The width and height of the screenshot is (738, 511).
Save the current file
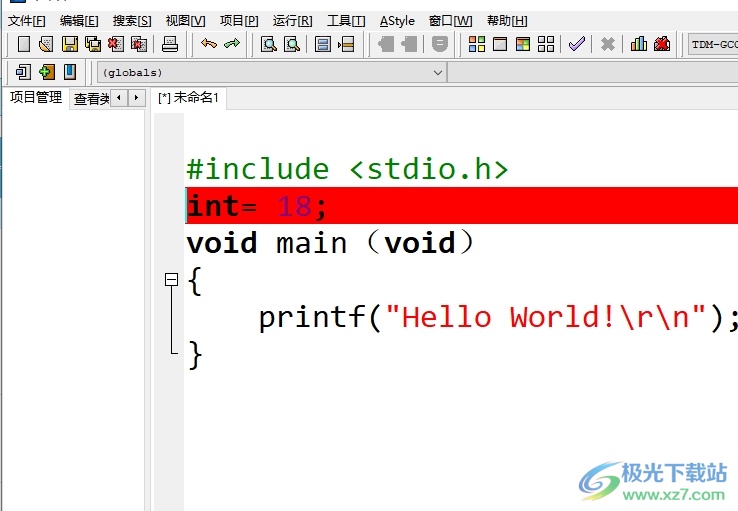click(70, 44)
